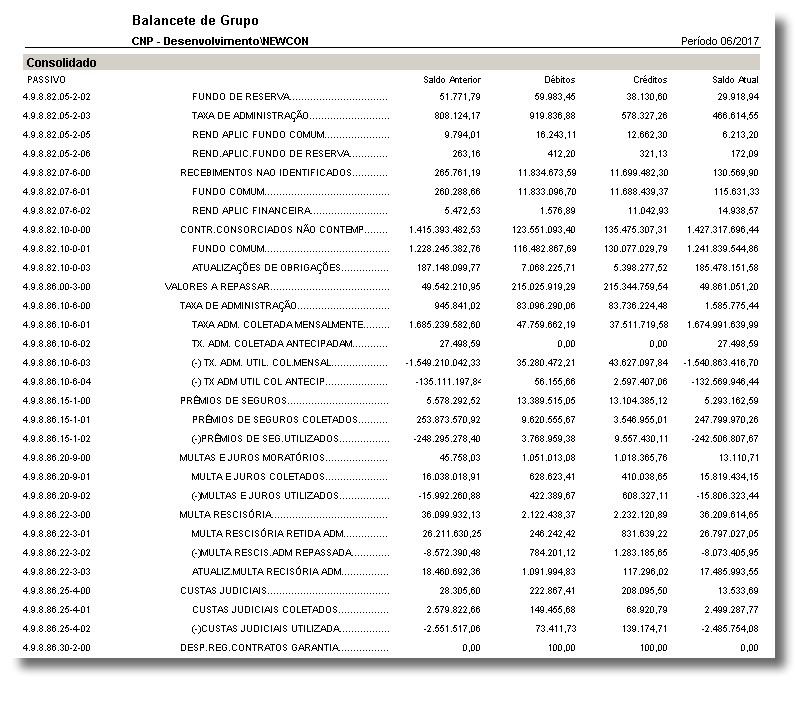The height and width of the screenshot is (708, 795).
Task: Click saldo atual value 185.478.151,58
Action: (727, 268)
